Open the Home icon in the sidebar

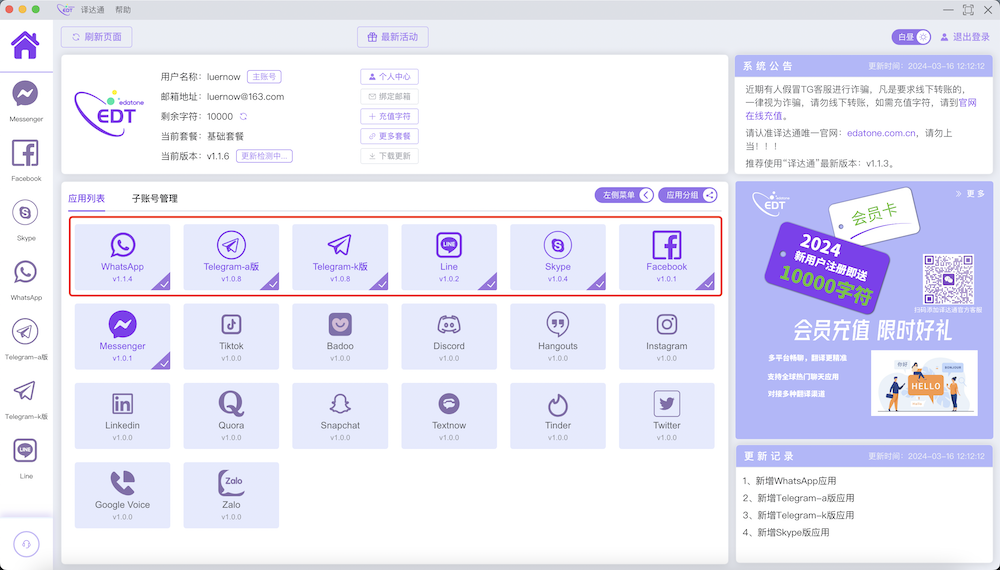pos(25,45)
